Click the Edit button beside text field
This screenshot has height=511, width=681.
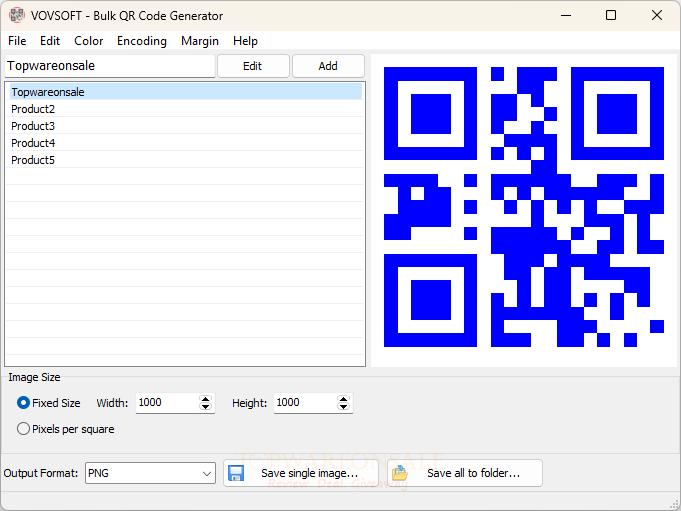(253, 66)
